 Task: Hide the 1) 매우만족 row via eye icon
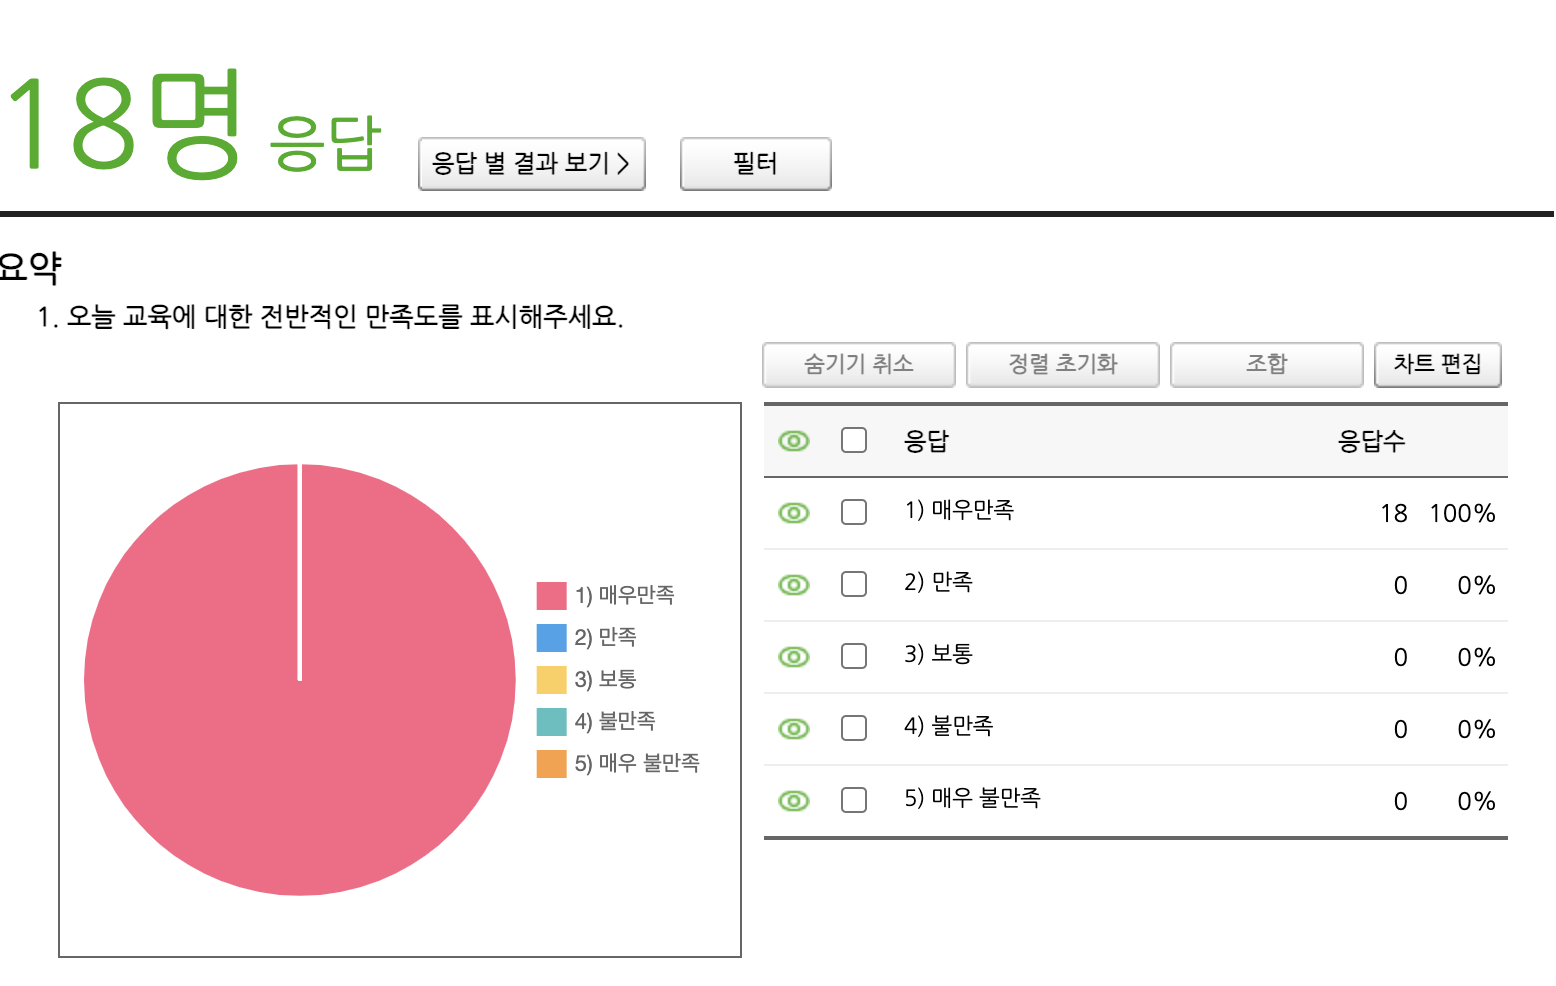tap(794, 513)
